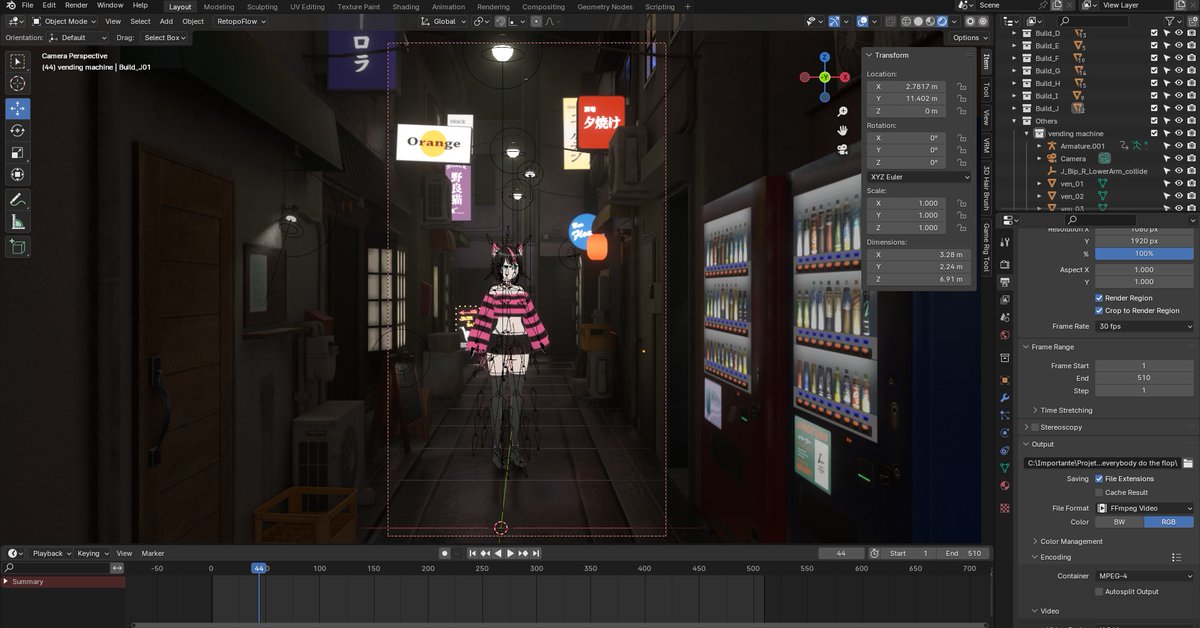The height and width of the screenshot is (628, 1200).
Task: Open the Render menu in the top bar
Action: pos(76,5)
